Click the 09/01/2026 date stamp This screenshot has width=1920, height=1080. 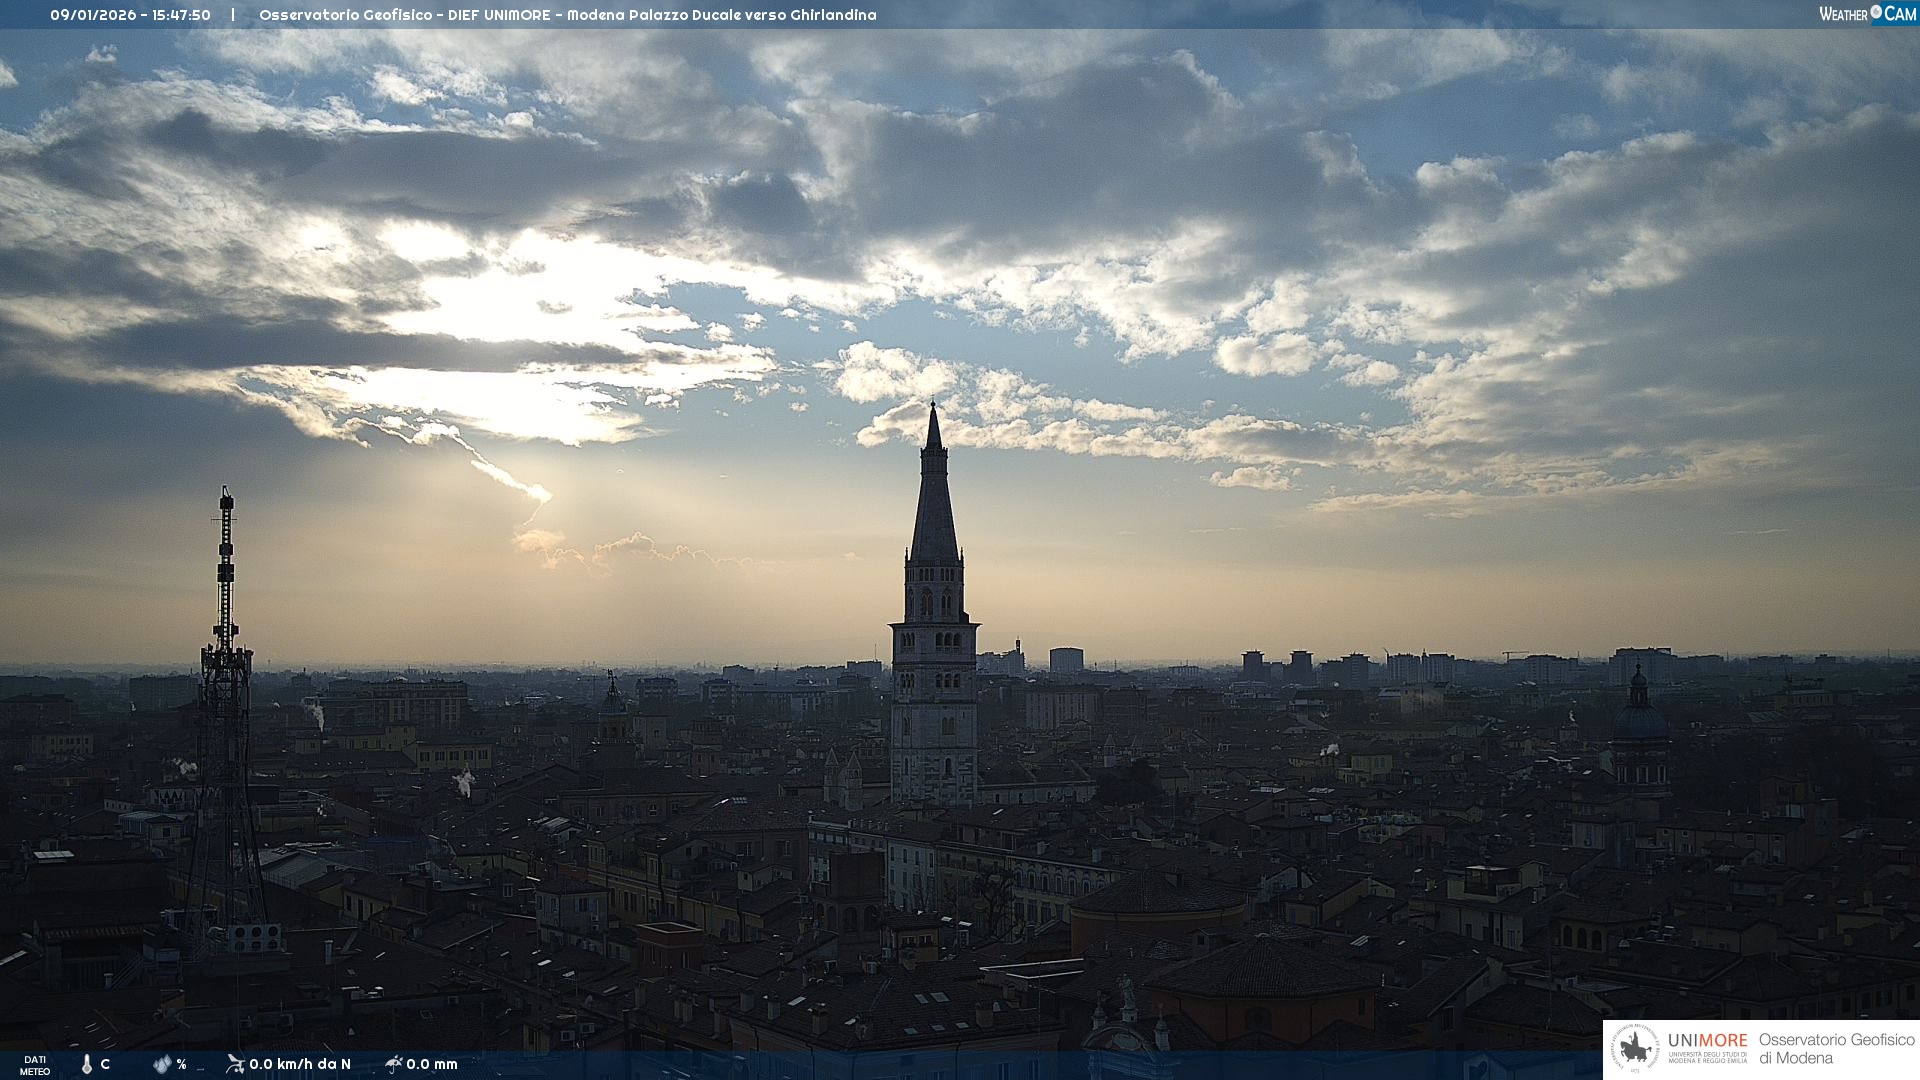pyautogui.click(x=93, y=15)
